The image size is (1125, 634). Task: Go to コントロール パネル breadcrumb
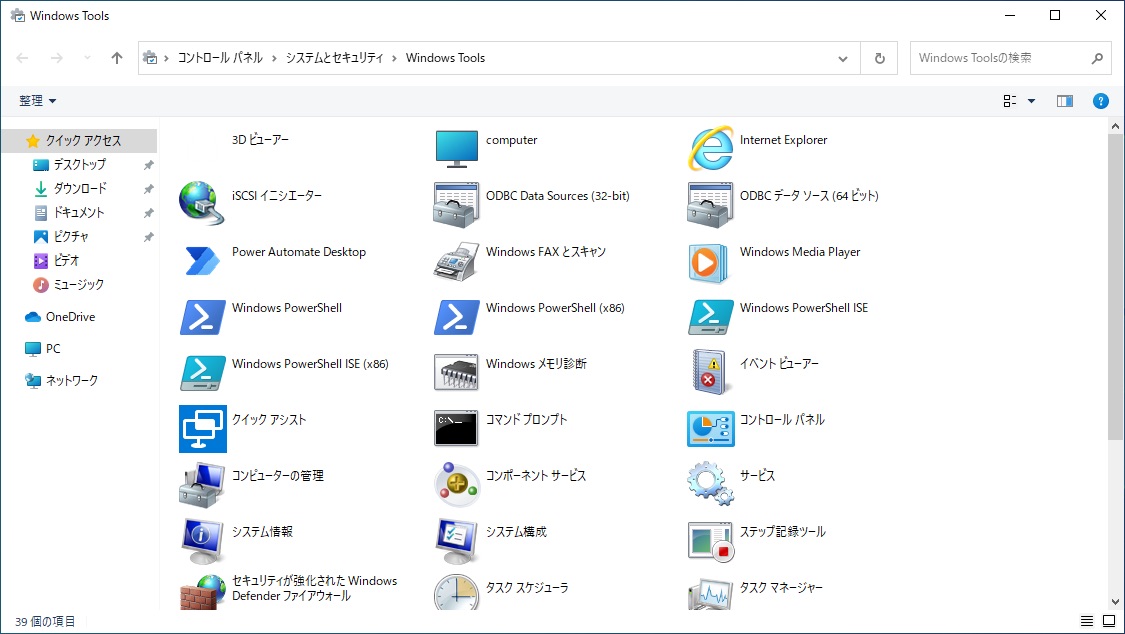pos(220,58)
